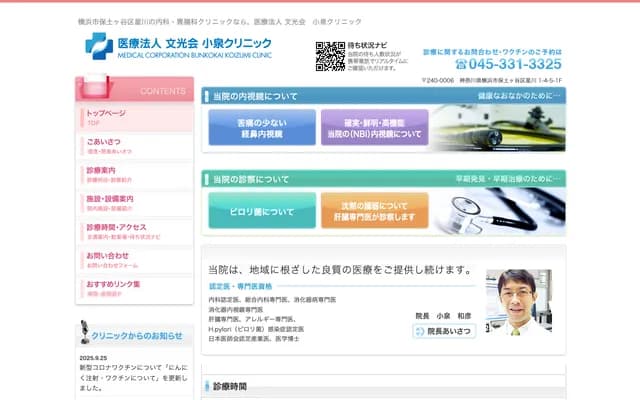Click the H.pylori（ピロリ菌）qualification line
Viewport: 640px width, 400px height.
pos(256,329)
